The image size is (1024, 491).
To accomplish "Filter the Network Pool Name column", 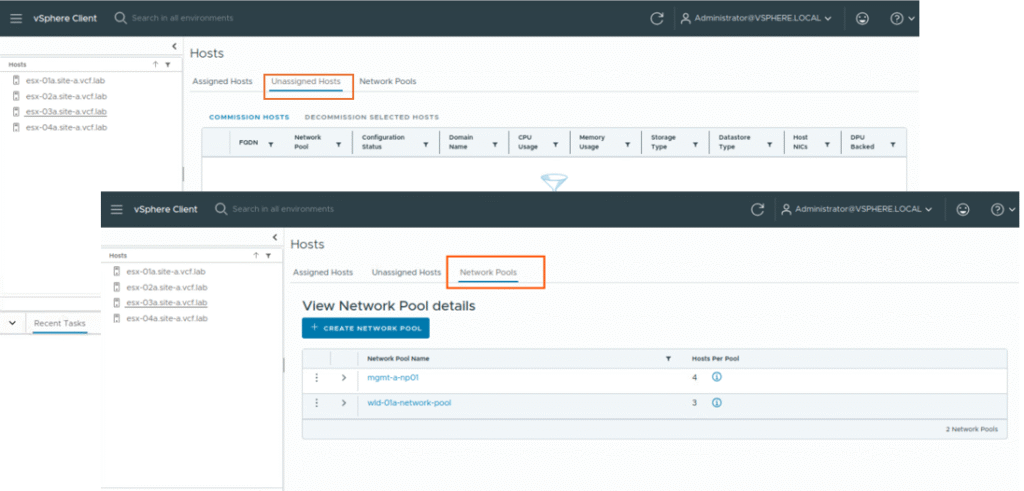I will 667,358.
